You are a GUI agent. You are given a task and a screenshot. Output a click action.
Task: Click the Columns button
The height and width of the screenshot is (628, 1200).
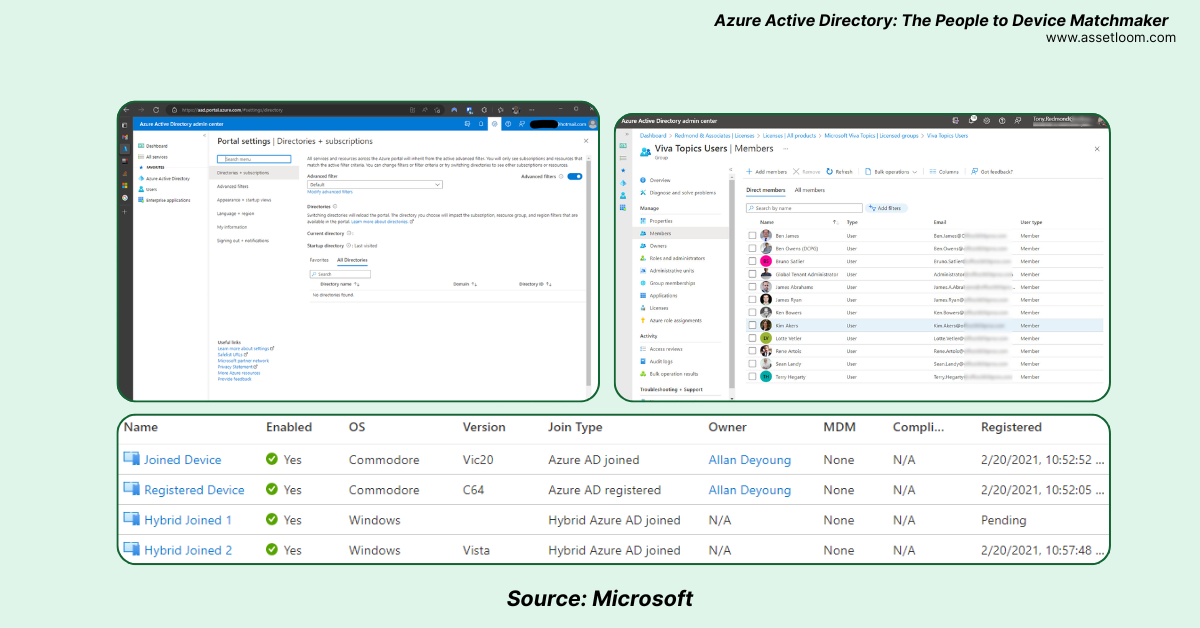click(944, 172)
